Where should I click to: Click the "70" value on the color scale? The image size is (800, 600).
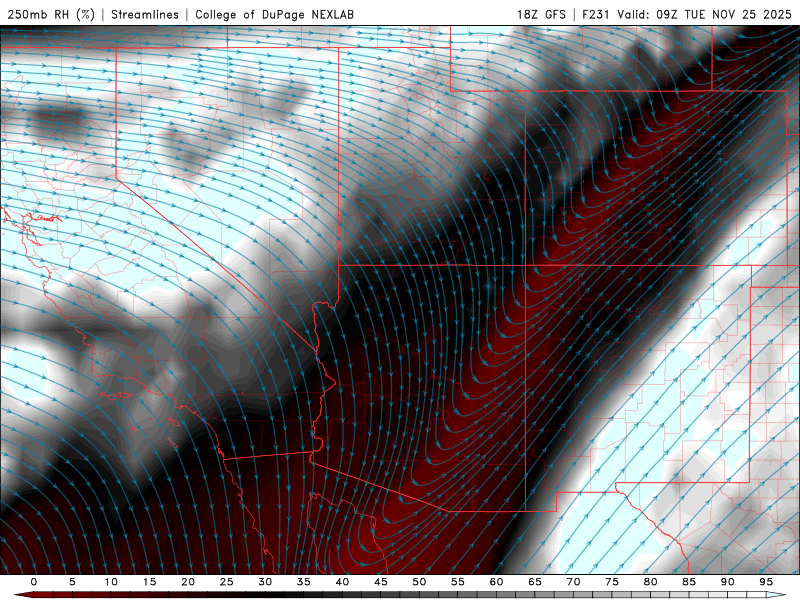[x=573, y=582]
